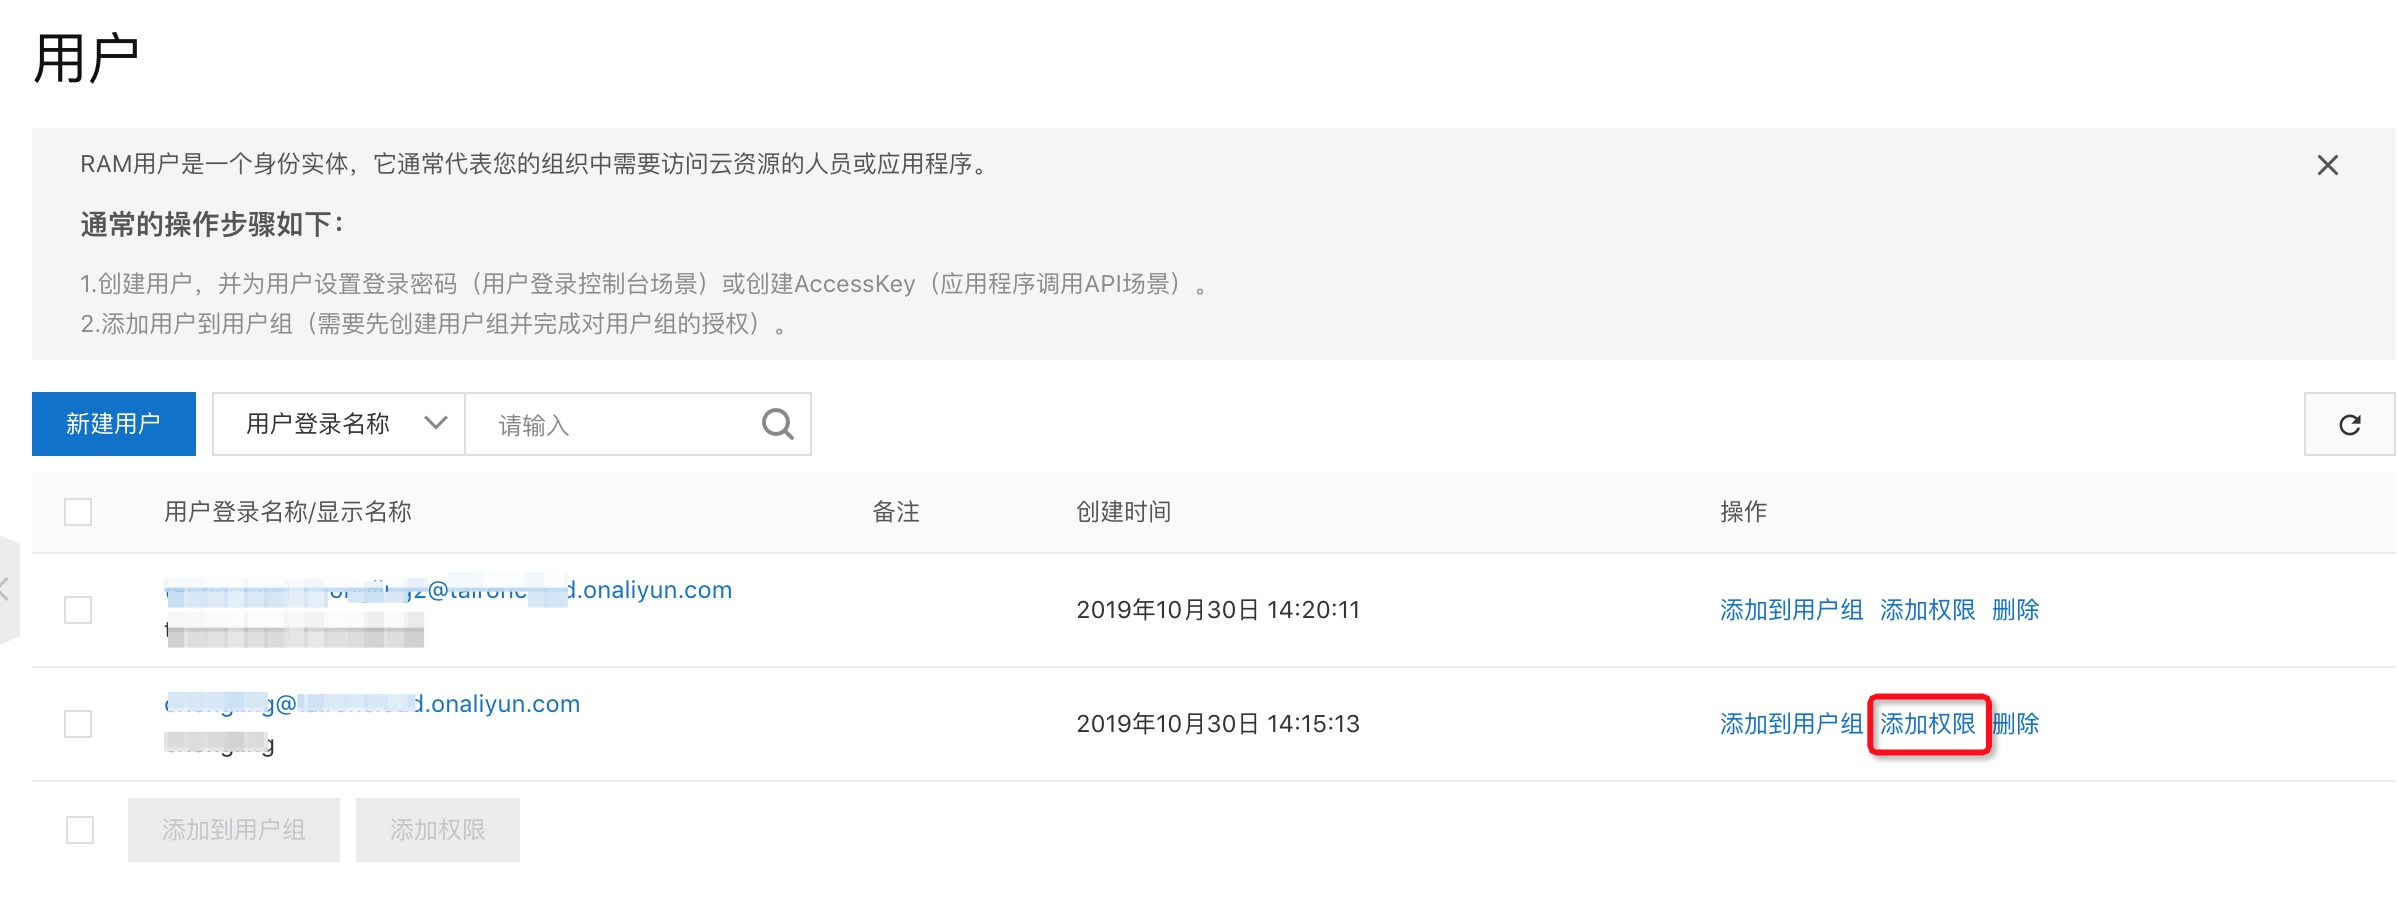
Task: Click the search magnifier icon
Action: pos(777,424)
